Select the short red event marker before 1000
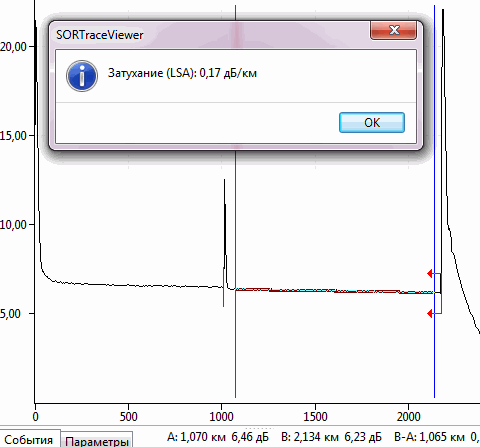Image resolution: width=480 pixels, height=447 pixels. tap(223, 287)
